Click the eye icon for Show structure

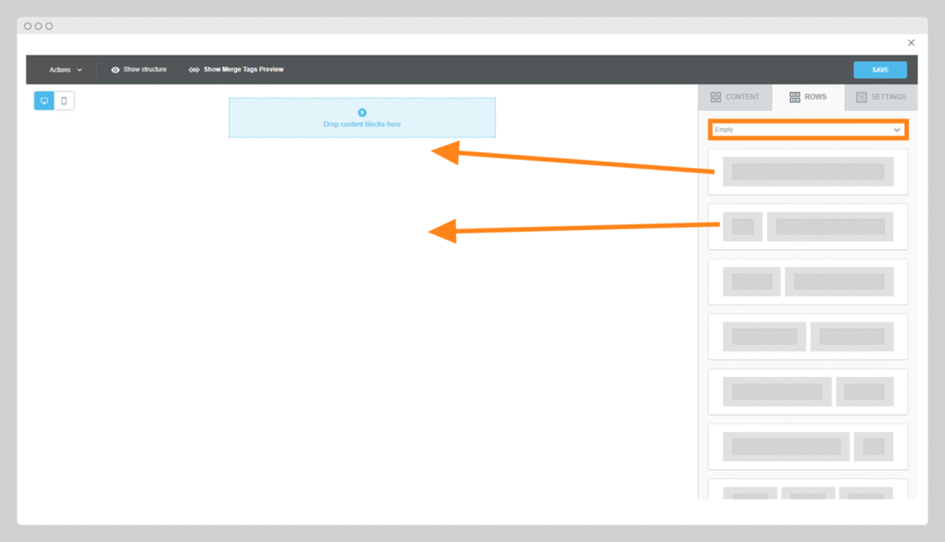pos(115,70)
